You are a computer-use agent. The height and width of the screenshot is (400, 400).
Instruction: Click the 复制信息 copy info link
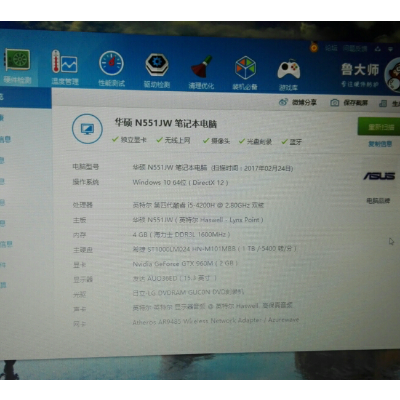[380, 144]
